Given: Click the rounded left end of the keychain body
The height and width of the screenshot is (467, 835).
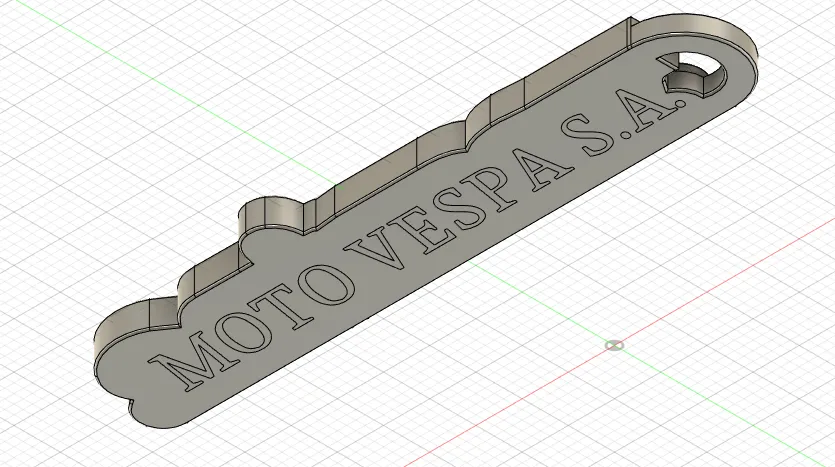Looking at the screenshot, I should coord(120,367).
